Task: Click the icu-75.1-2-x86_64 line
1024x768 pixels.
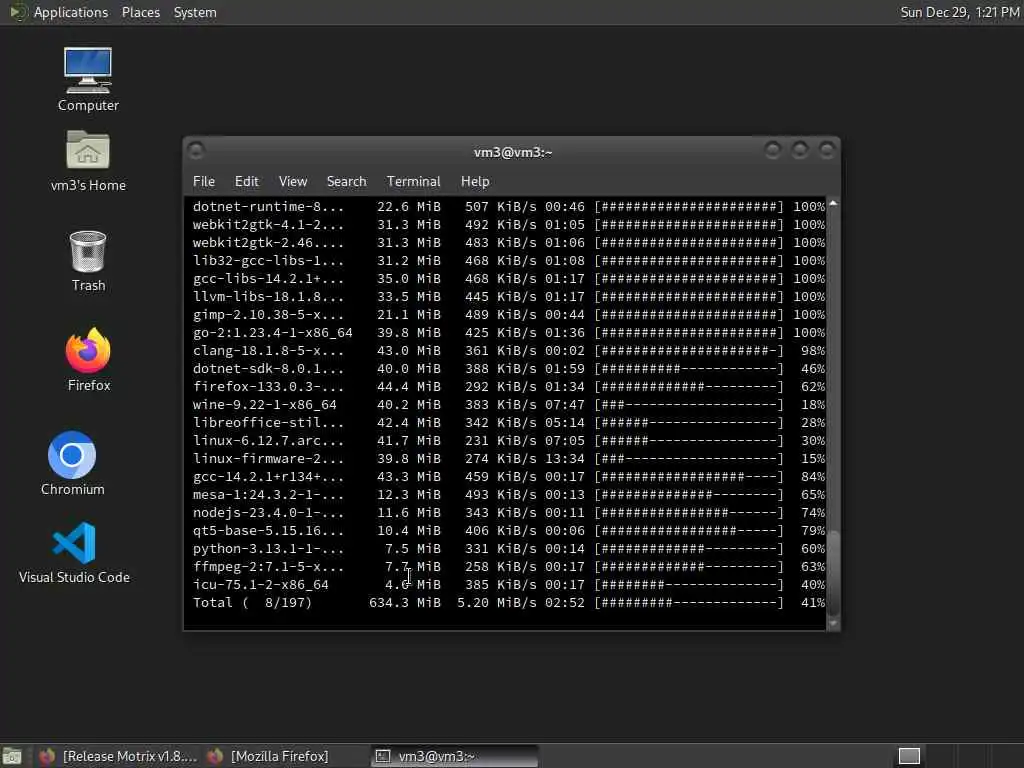Action: point(509,585)
